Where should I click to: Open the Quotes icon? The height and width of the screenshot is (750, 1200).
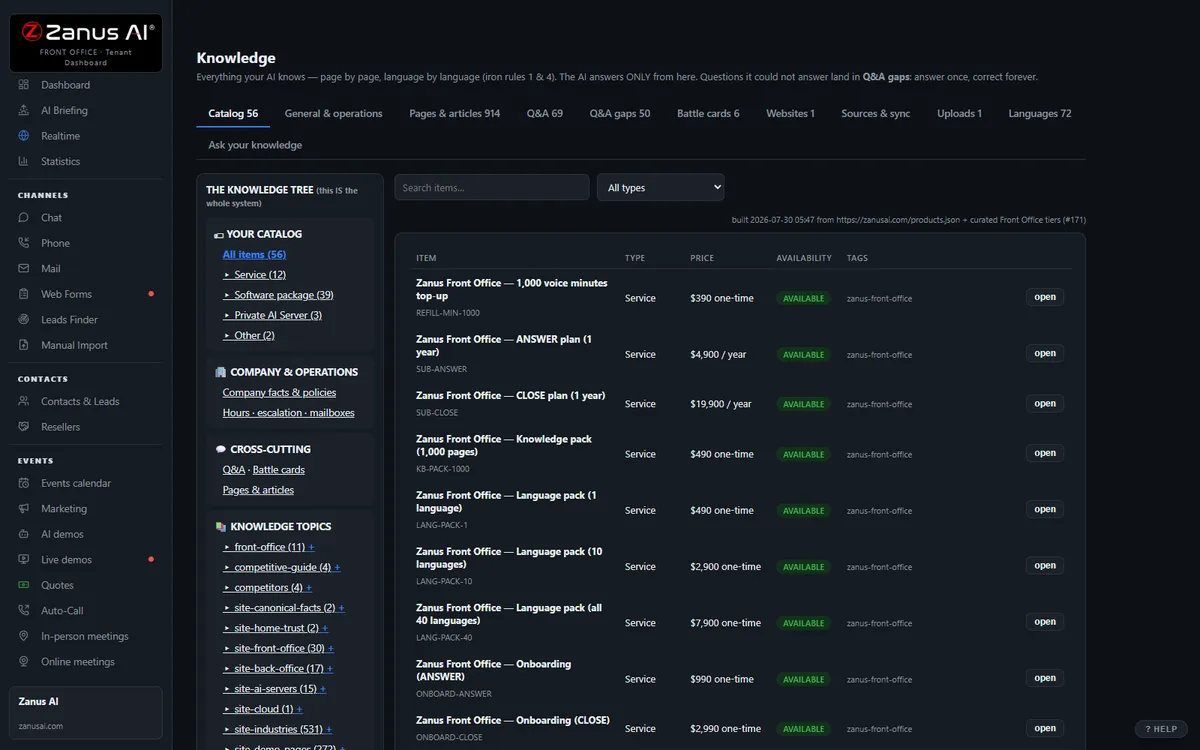click(x=24, y=585)
